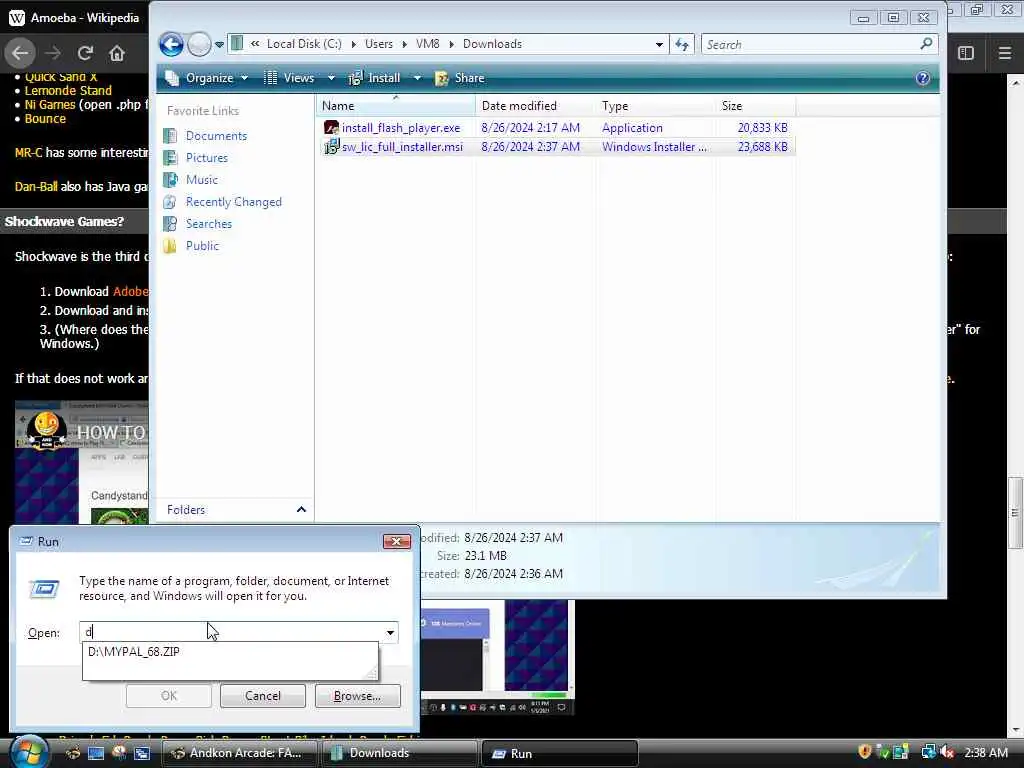Click the Documents folder icon
This screenshot has width=1024, height=768.
(x=170, y=136)
